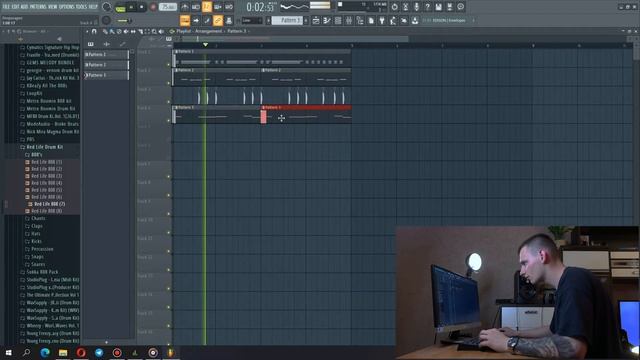The image size is (640, 360).
Task: Toggle the active countdown-before-recording icon
Action: tap(207, 7)
